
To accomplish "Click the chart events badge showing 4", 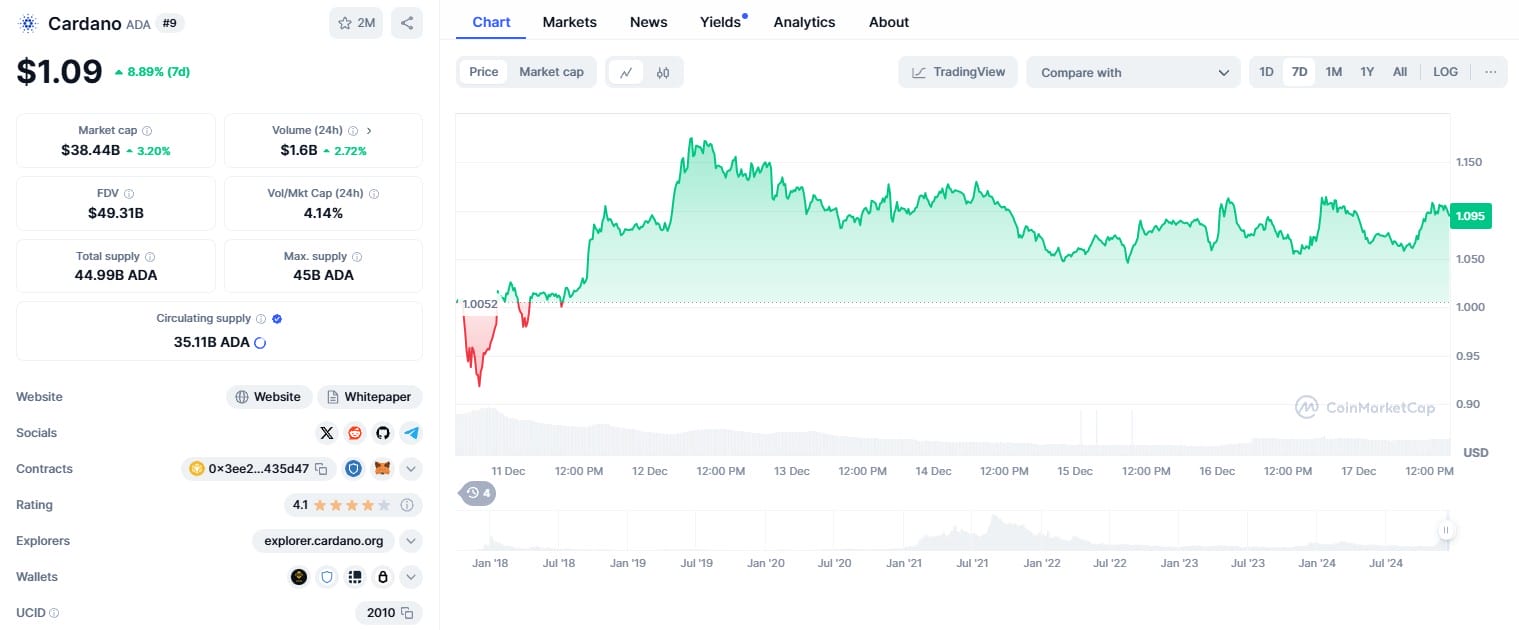I will click(x=478, y=493).
